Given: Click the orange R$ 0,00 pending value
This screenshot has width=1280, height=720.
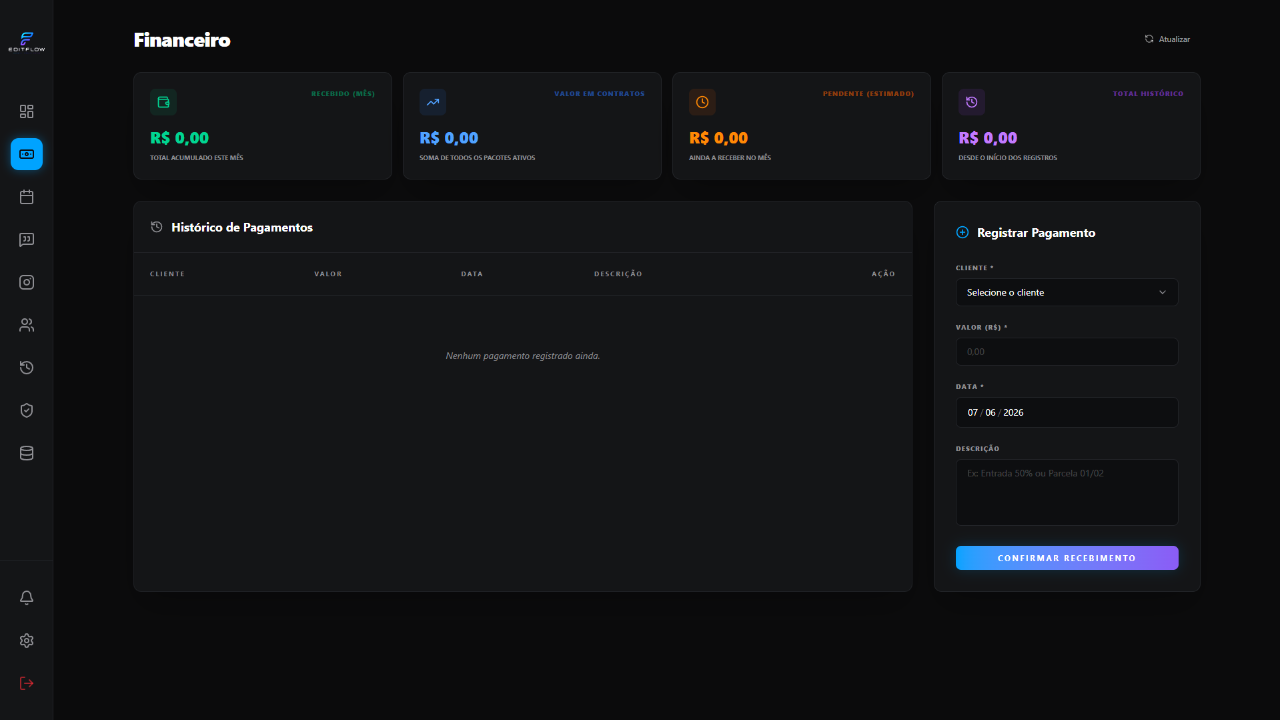Looking at the screenshot, I should [x=718, y=138].
